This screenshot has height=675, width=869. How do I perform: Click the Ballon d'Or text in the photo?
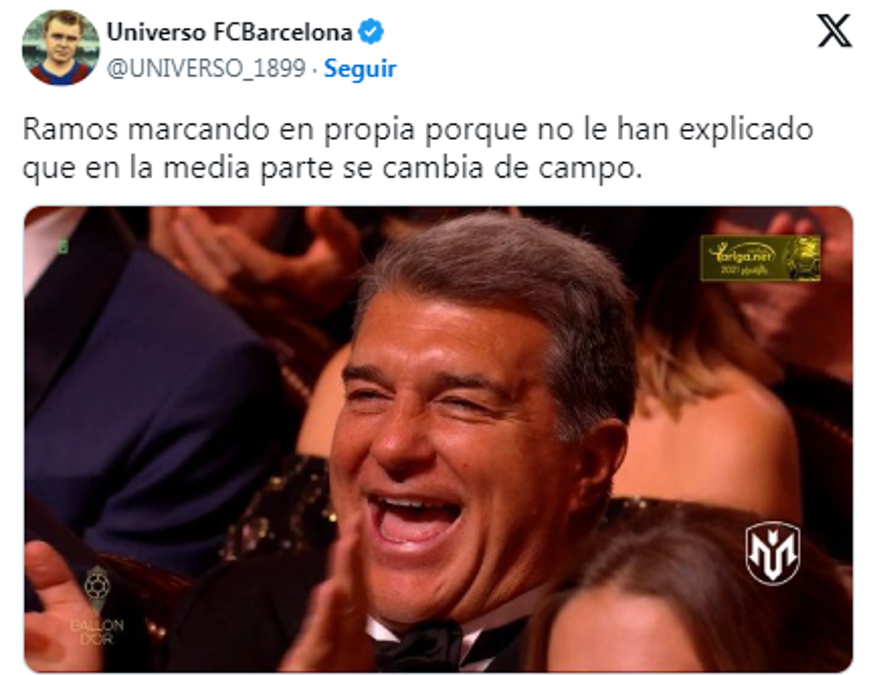pyautogui.click(x=97, y=632)
